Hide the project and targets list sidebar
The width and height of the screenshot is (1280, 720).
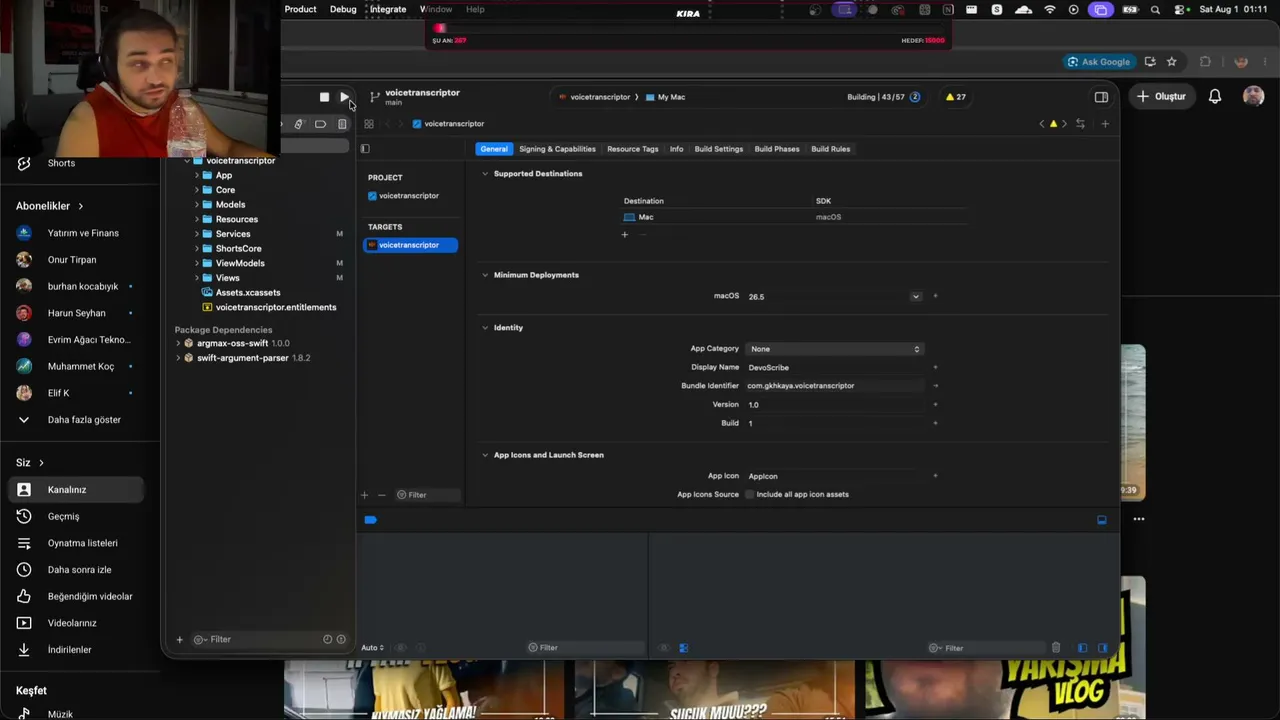(x=365, y=149)
